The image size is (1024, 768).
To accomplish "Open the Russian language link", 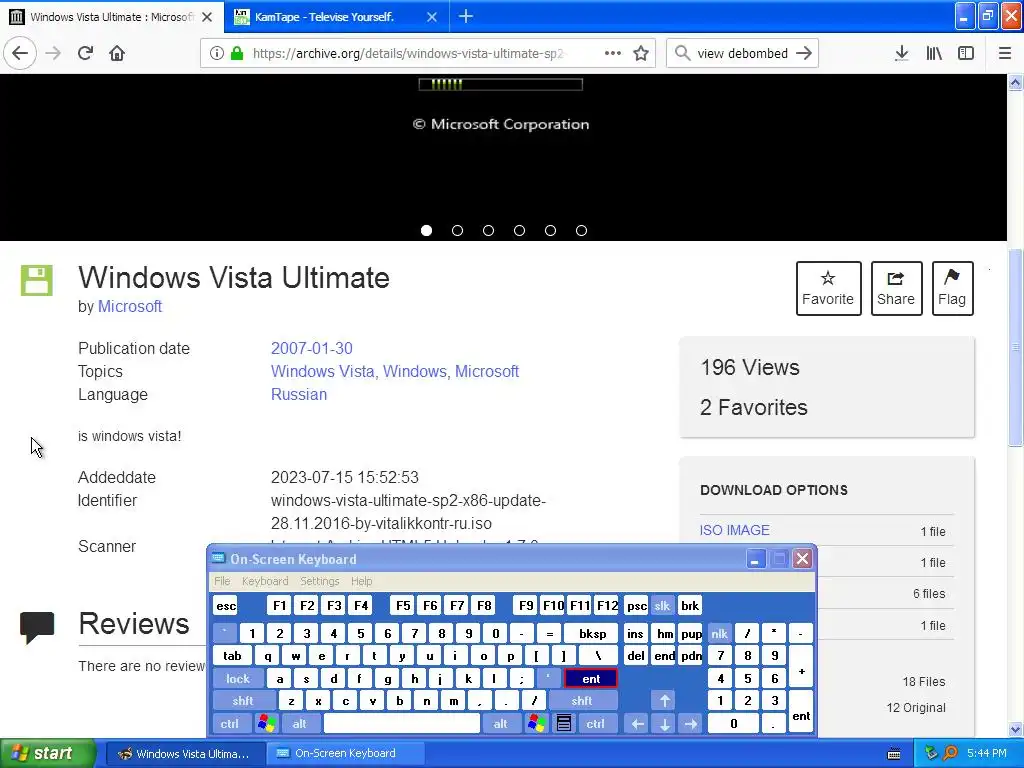I will (298, 394).
